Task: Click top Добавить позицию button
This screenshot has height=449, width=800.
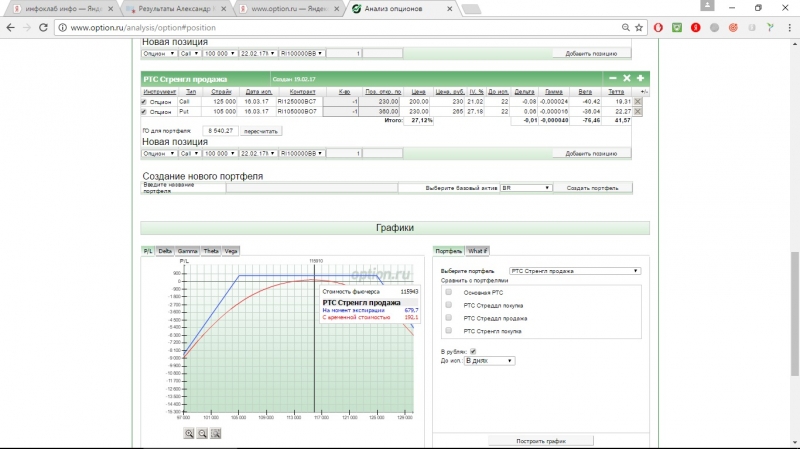Action: click(x=591, y=53)
